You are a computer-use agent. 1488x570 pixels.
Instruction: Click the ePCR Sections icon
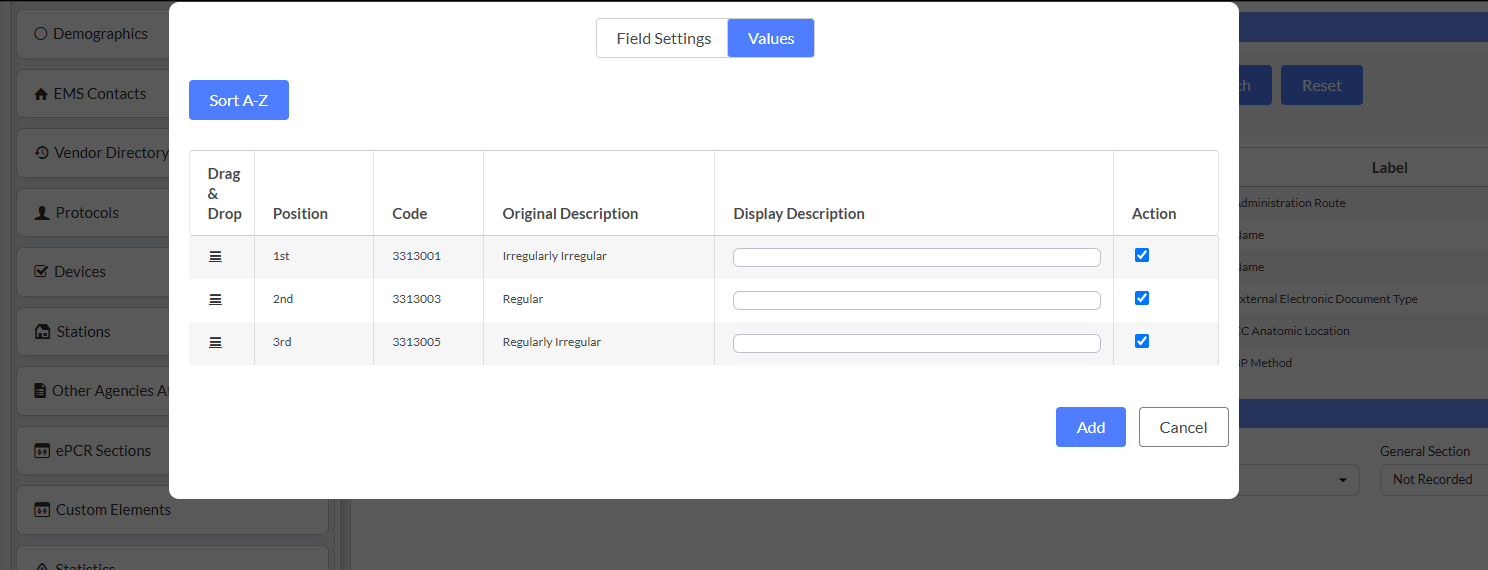[x=41, y=451]
